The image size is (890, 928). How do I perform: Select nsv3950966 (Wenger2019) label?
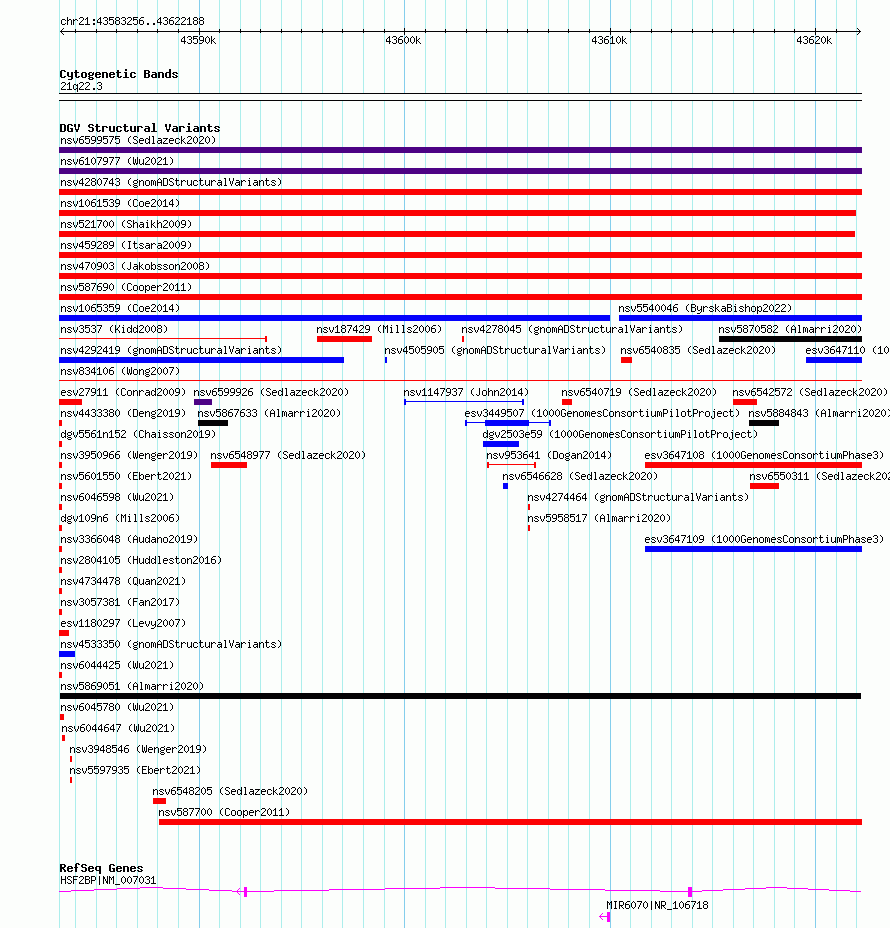point(129,456)
